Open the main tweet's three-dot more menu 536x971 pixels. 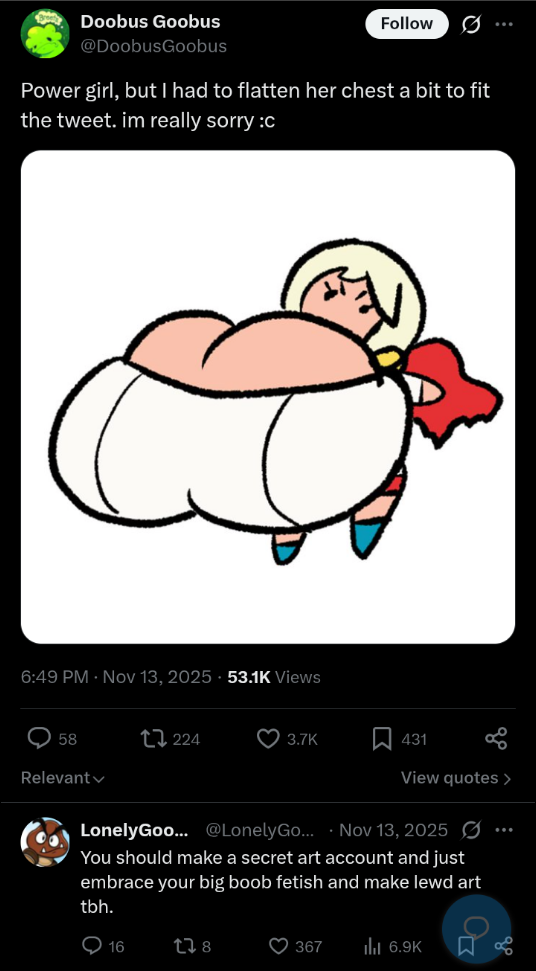504,25
